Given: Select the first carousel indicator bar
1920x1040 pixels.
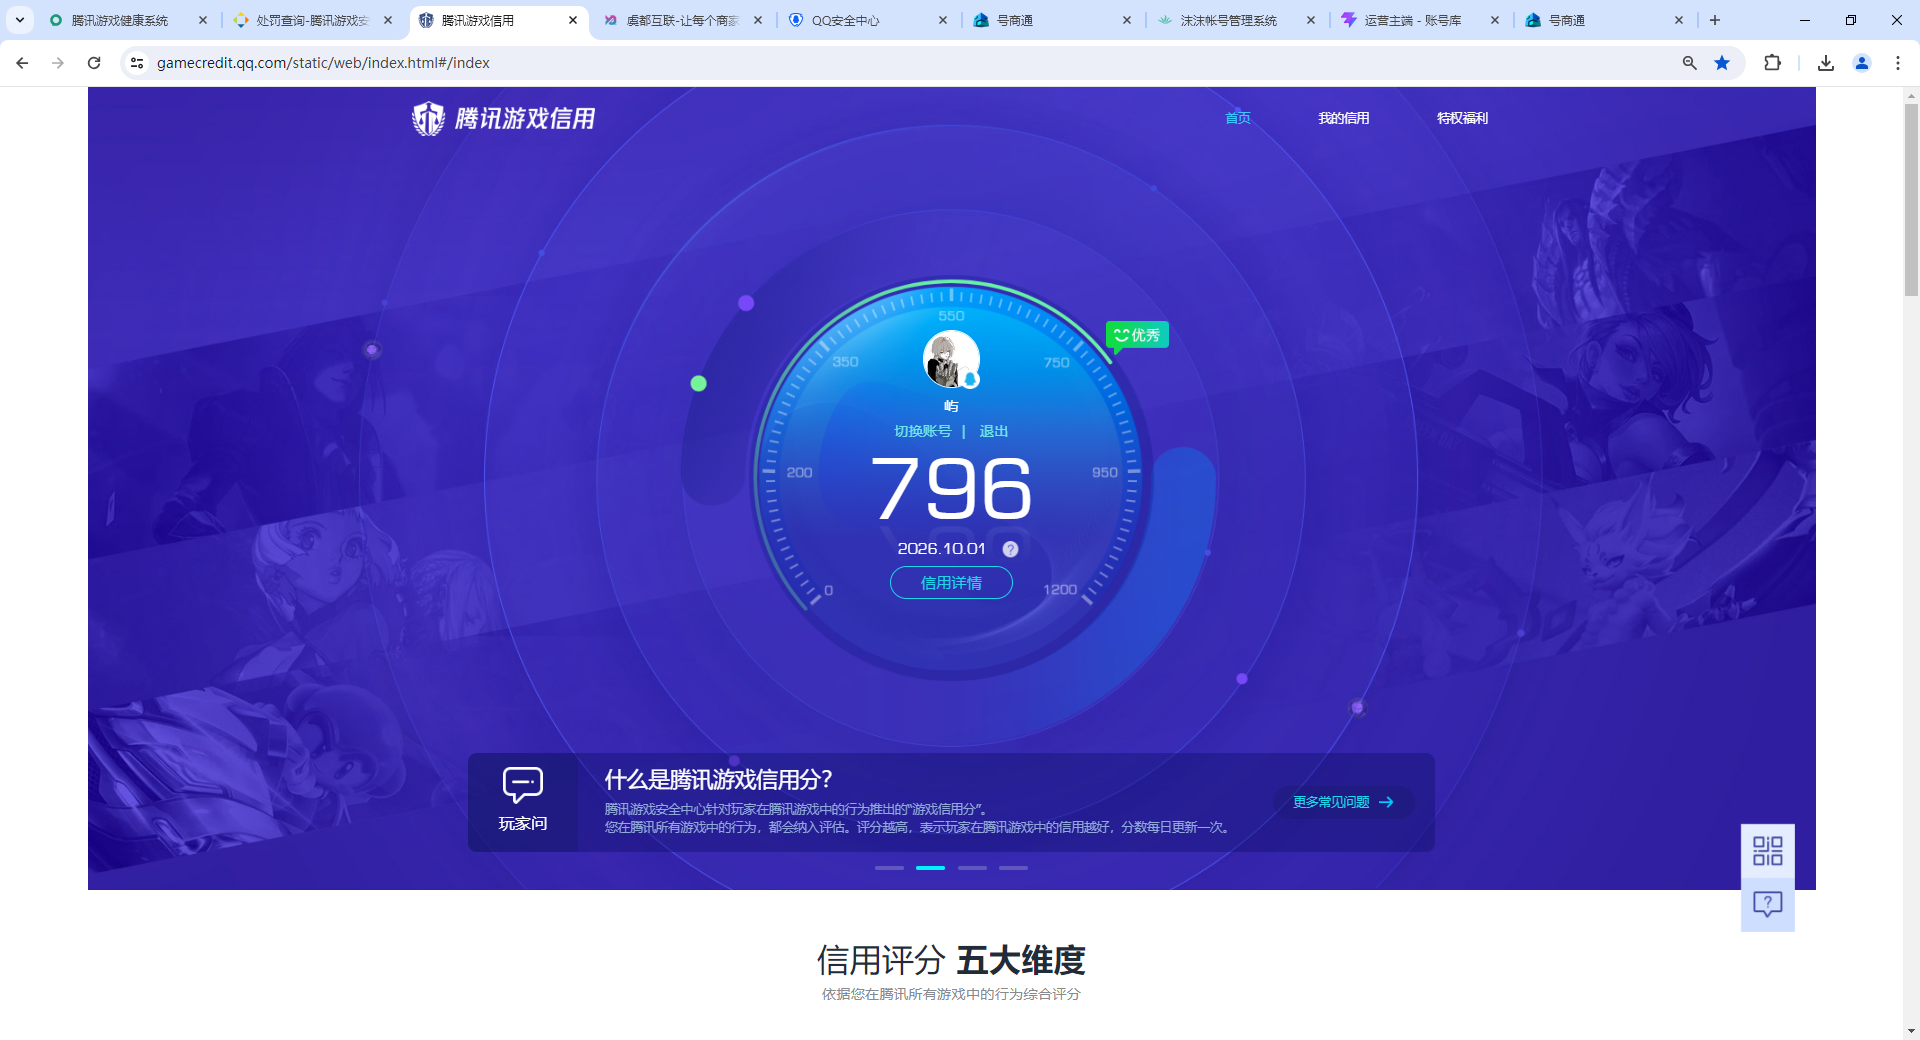Looking at the screenshot, I should (x=889, y=868).
